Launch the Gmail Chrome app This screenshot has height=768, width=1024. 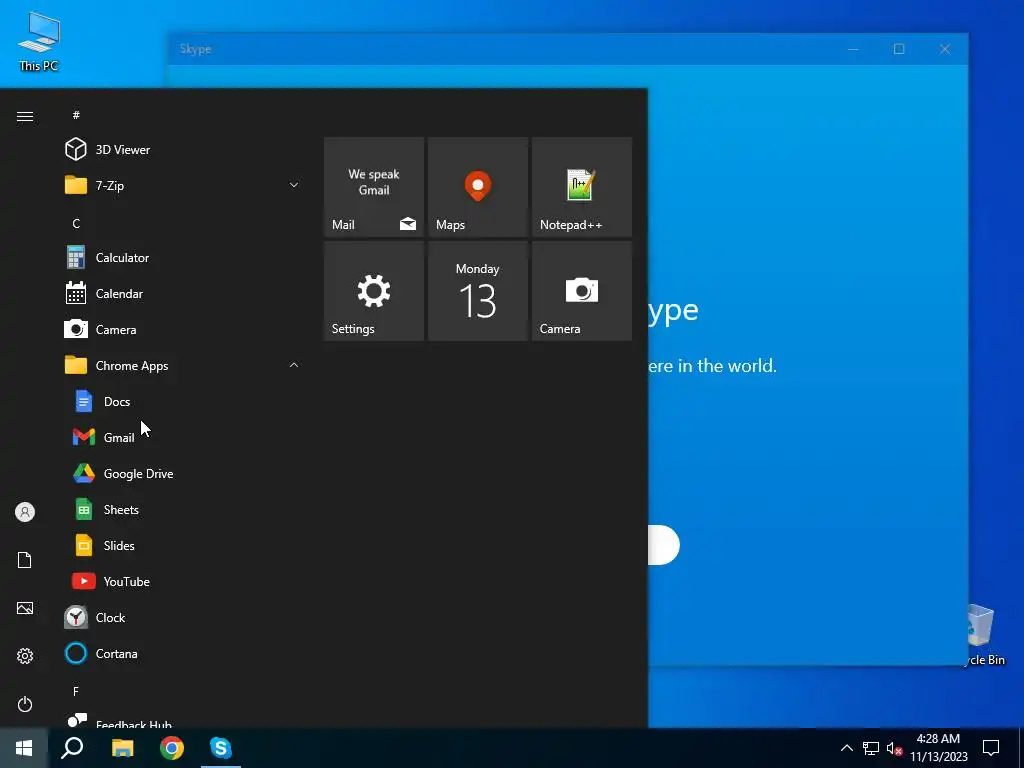point(182,438)
